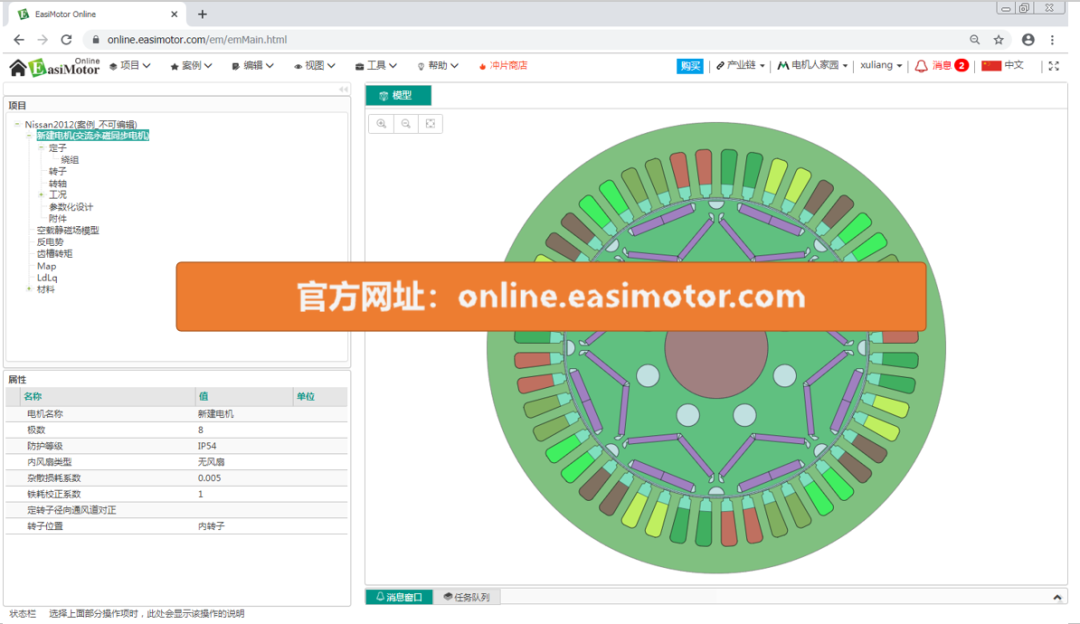Collapse the 定子 tree node
1080x624 pixels.
click(x=41, y=148)
